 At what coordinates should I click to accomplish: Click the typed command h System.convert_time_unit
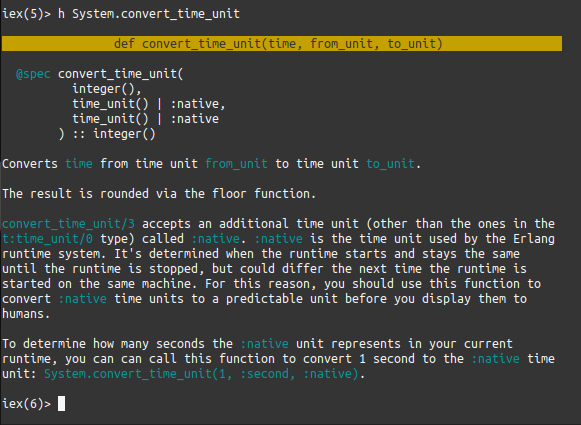tap(149, 14)
